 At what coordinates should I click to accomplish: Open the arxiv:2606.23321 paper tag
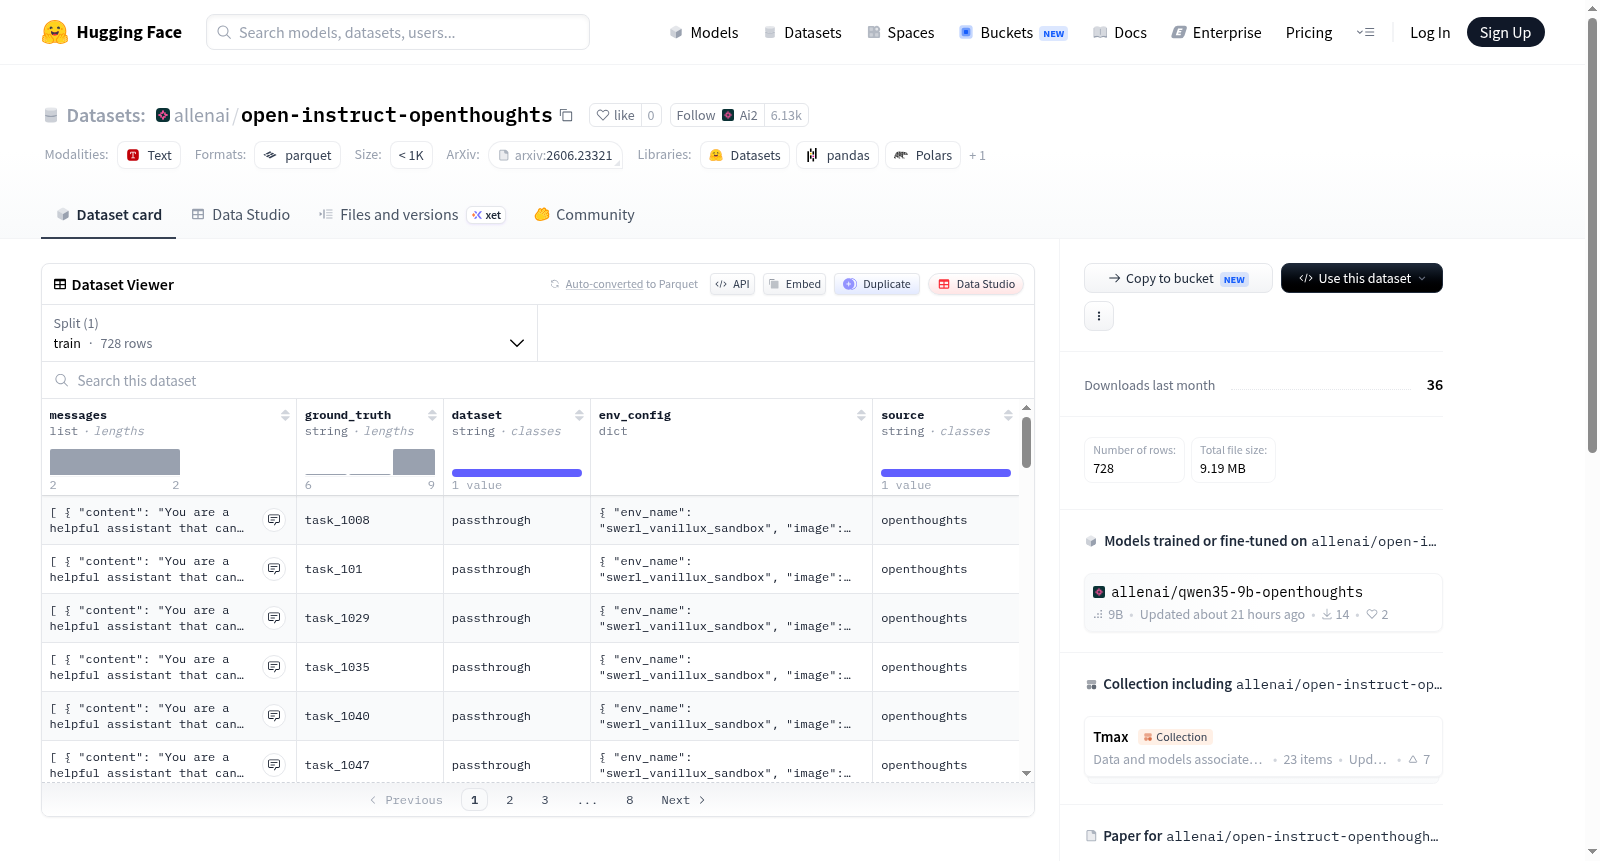555,155
